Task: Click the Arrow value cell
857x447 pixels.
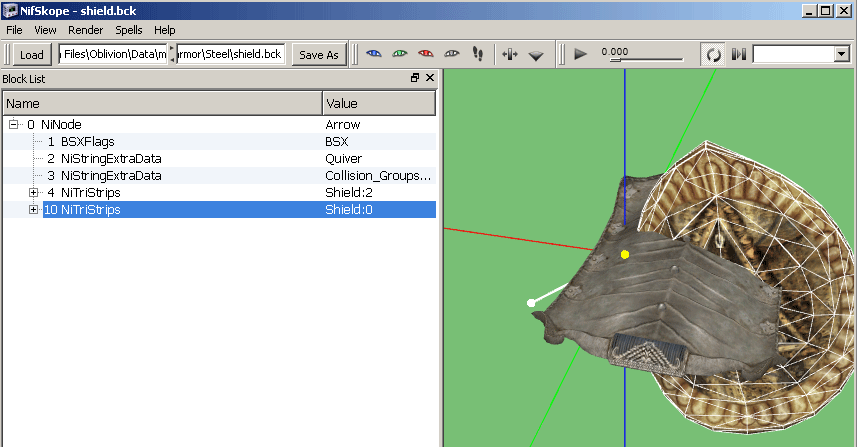Action: (343, 125)
